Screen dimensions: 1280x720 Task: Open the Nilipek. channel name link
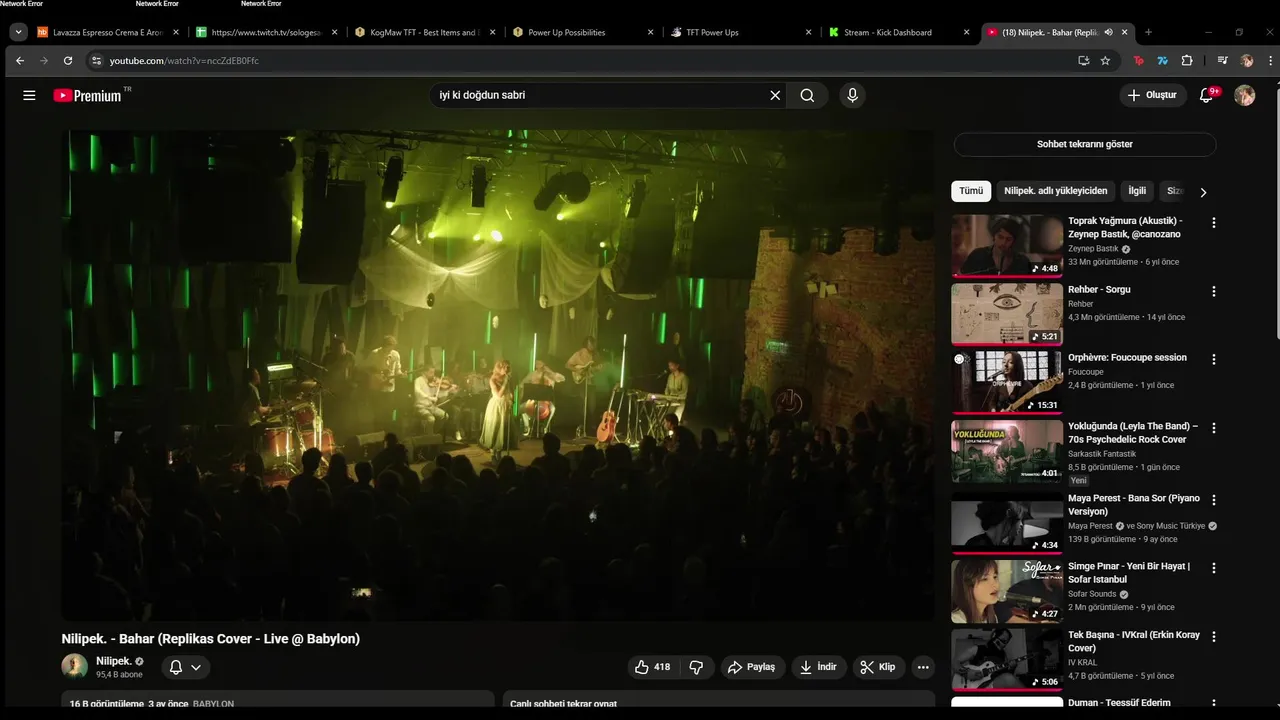[113, 661]
